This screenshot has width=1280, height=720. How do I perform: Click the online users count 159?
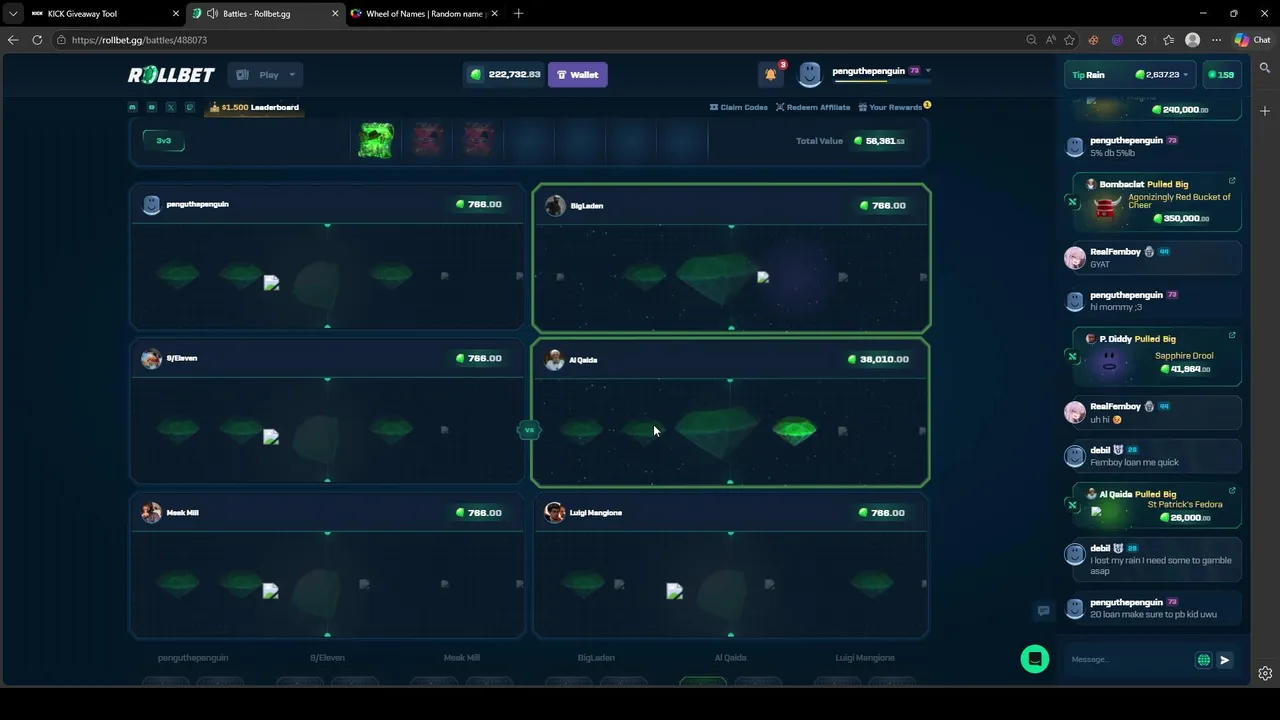(1220, 75)
